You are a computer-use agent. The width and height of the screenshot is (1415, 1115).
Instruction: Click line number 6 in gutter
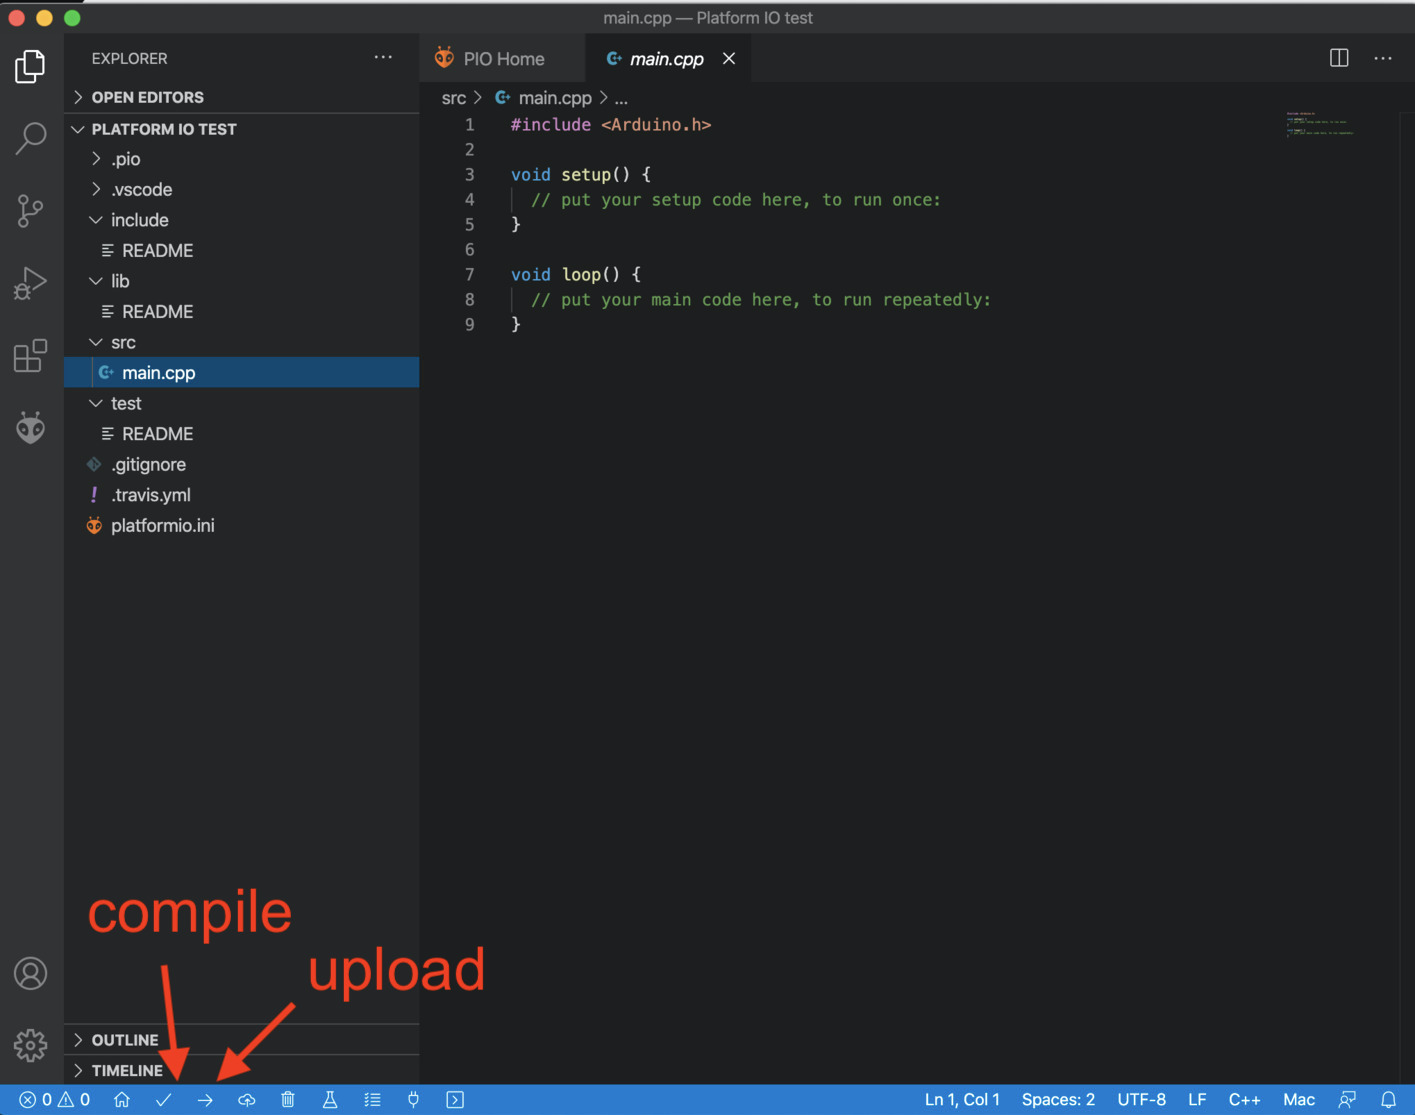tap(469, 249)
